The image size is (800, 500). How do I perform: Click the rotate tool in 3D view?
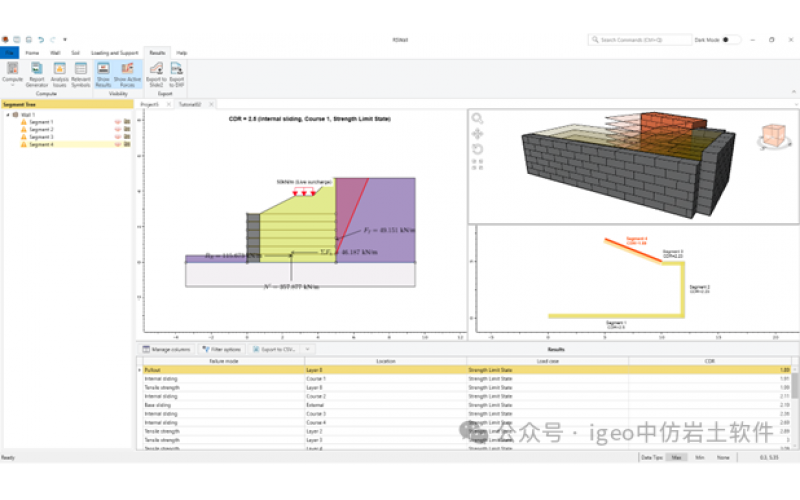[478, 149]
